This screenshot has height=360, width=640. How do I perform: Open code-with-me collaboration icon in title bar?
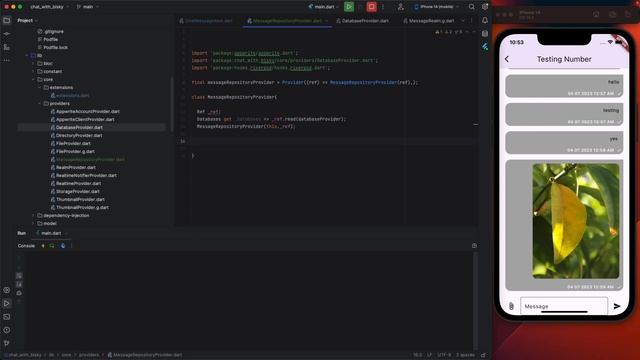tap(400, 7)
